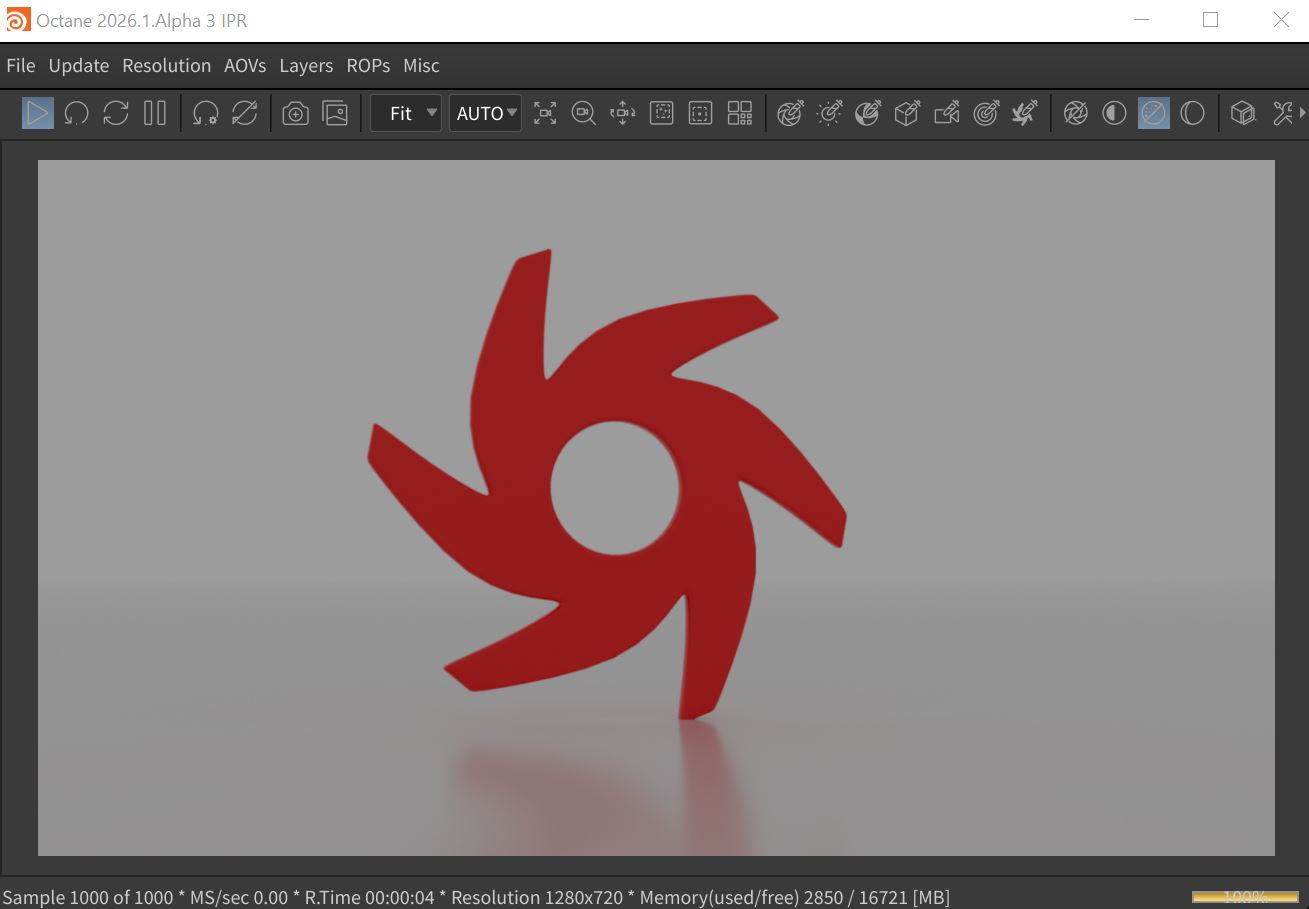This screenshot has height=909, width=1309.
Task: Toggle the highlighted denoiser circle icon
Action: click(x=1153, y=113)
